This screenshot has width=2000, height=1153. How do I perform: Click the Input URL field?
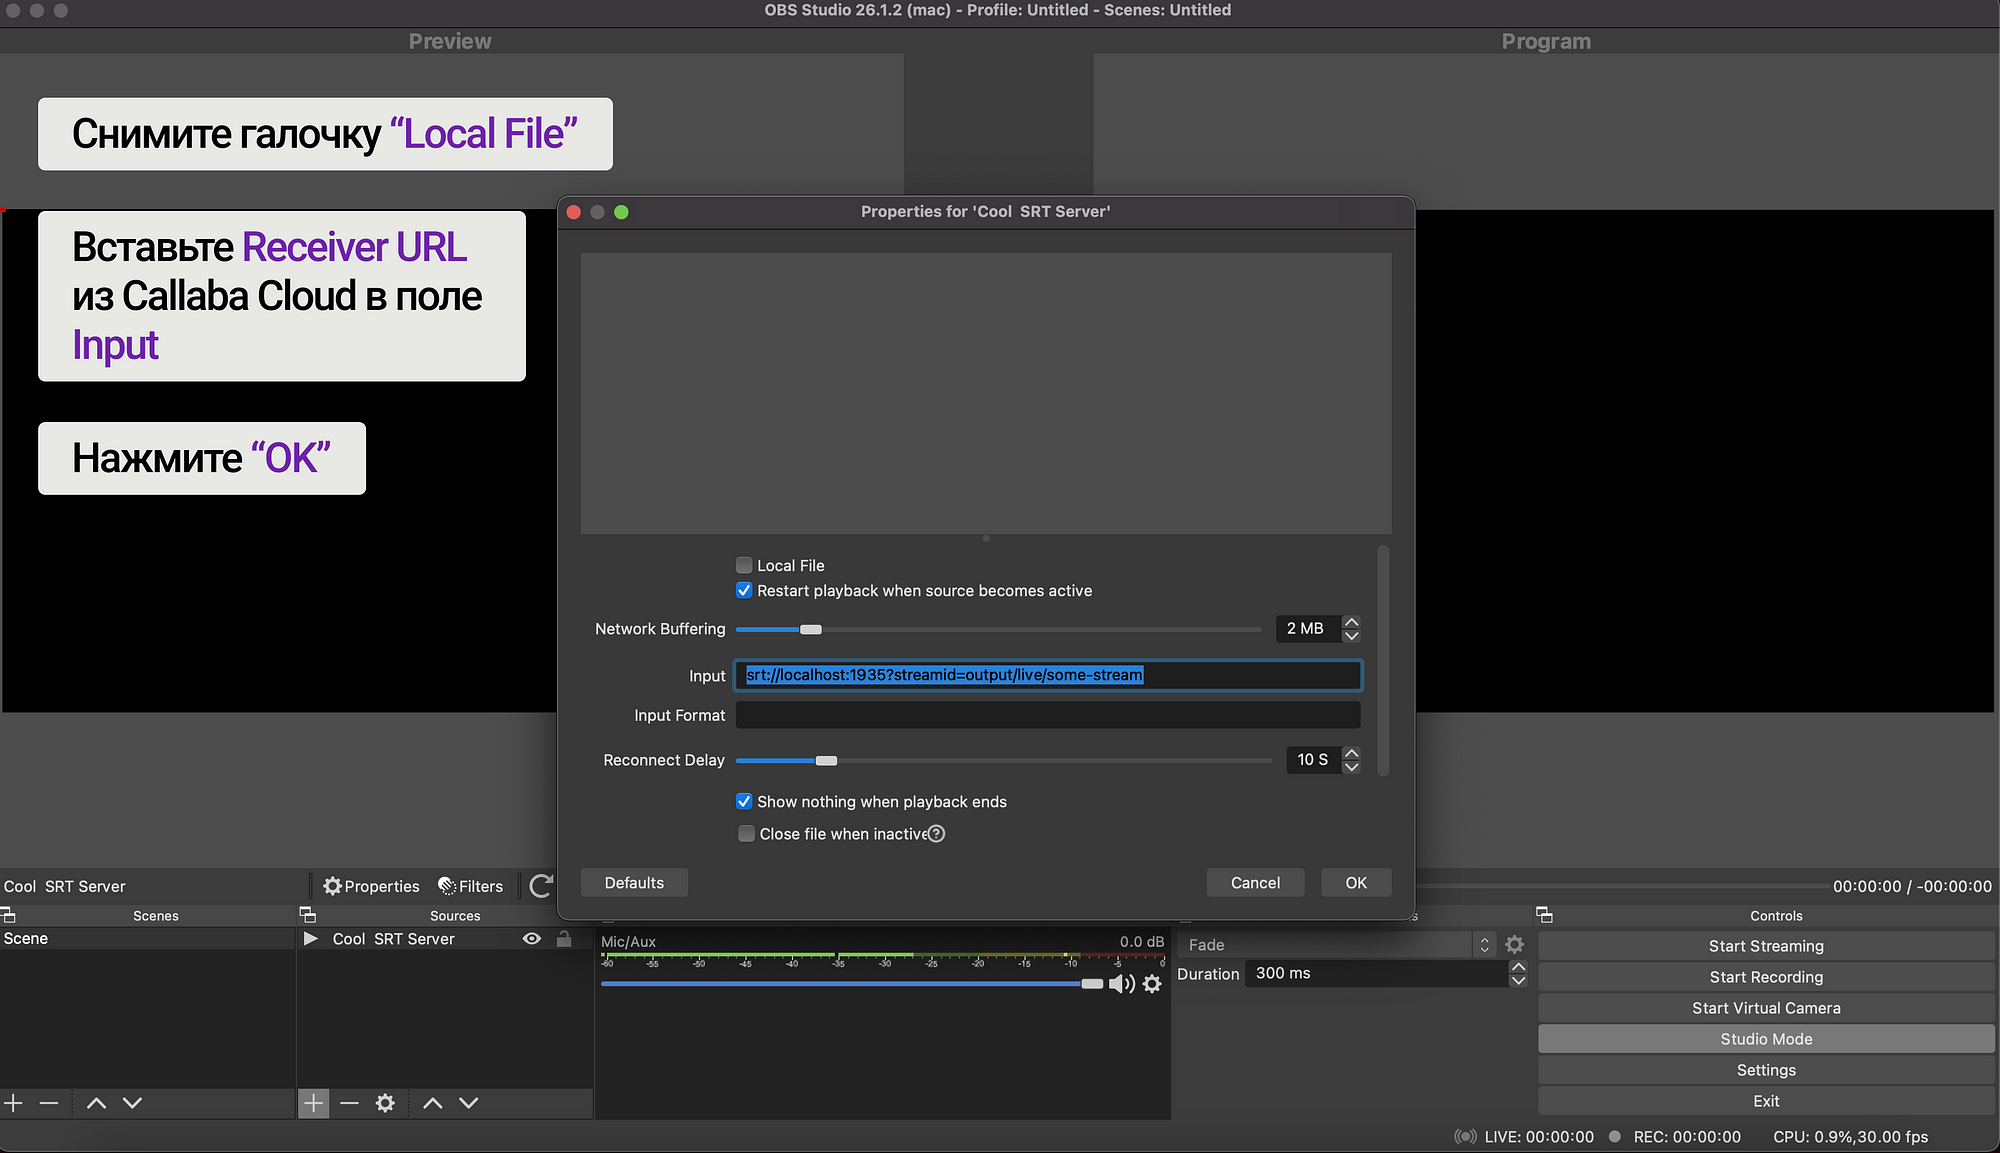point(1048,675)
